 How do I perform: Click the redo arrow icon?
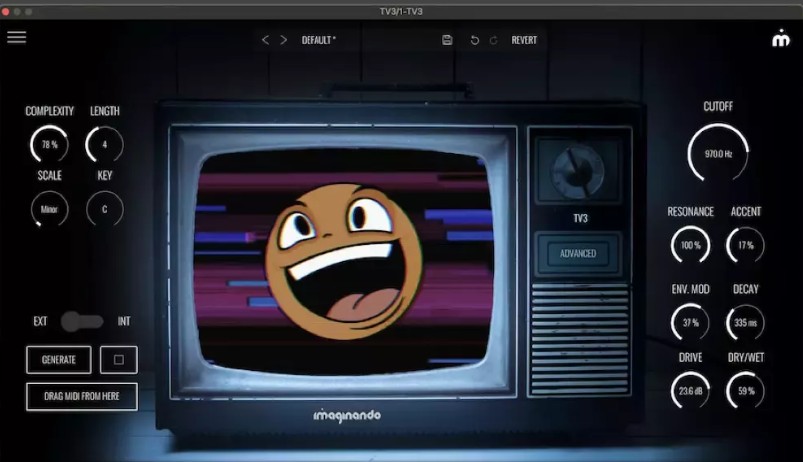(493, 40)
